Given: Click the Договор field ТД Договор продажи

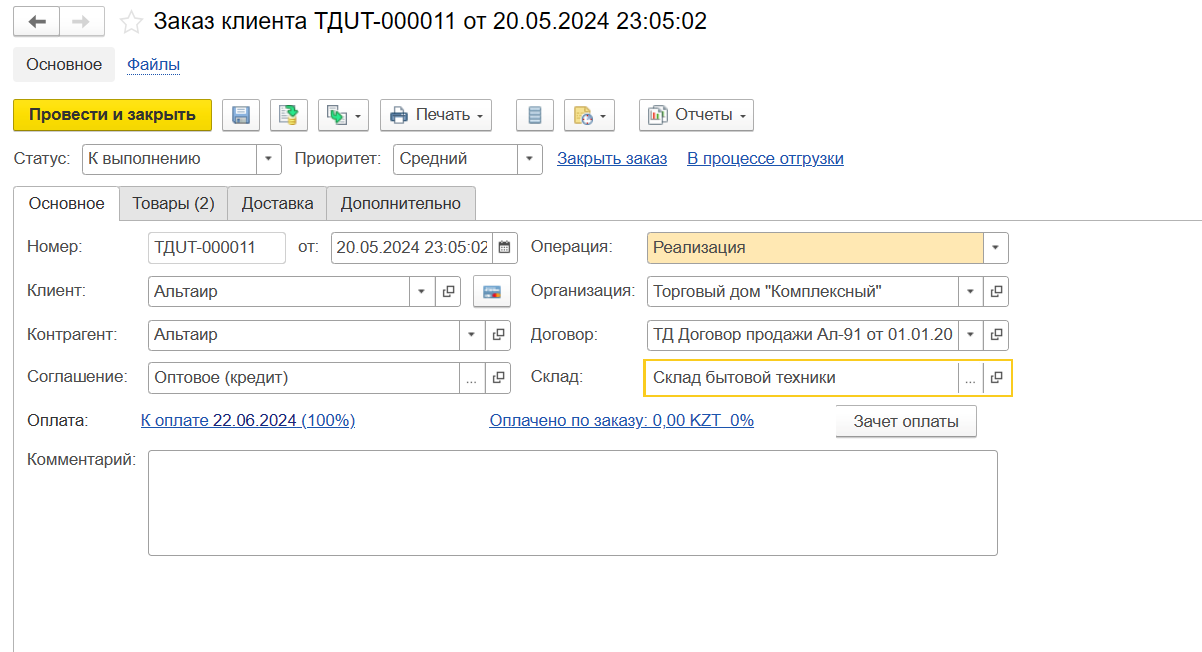Looking at the screenshot, I should pyautogui.click(x=803, y=335).
